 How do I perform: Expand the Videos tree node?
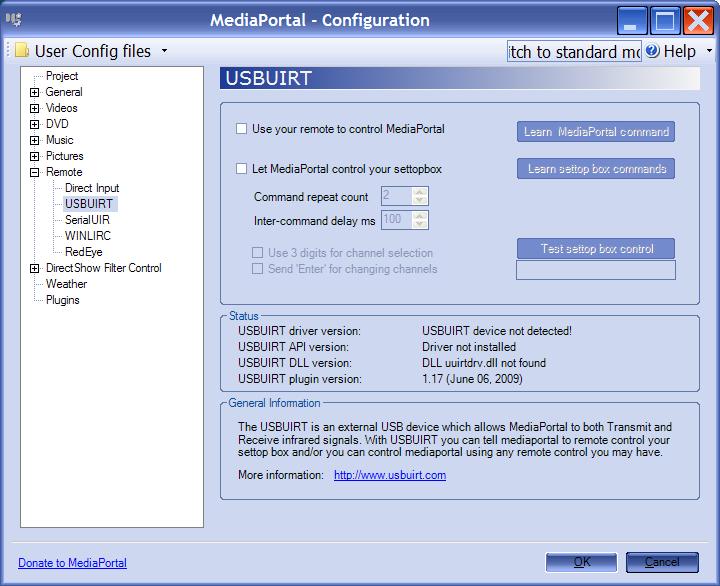coord(35,108)
